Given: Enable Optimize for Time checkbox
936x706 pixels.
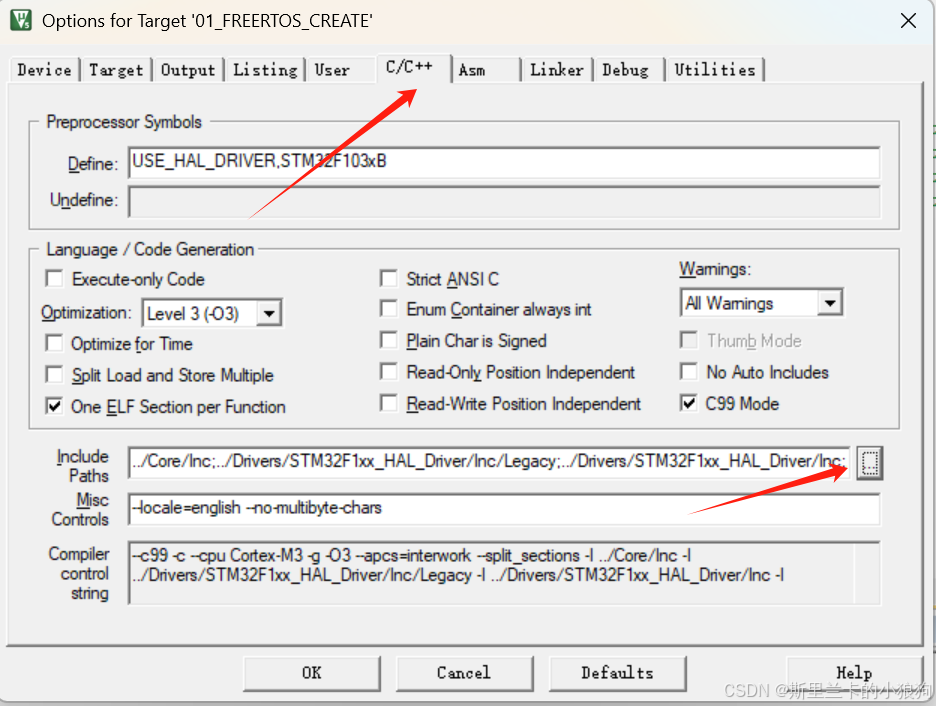Looking at the screenshot, I should (x=54, y=343).
